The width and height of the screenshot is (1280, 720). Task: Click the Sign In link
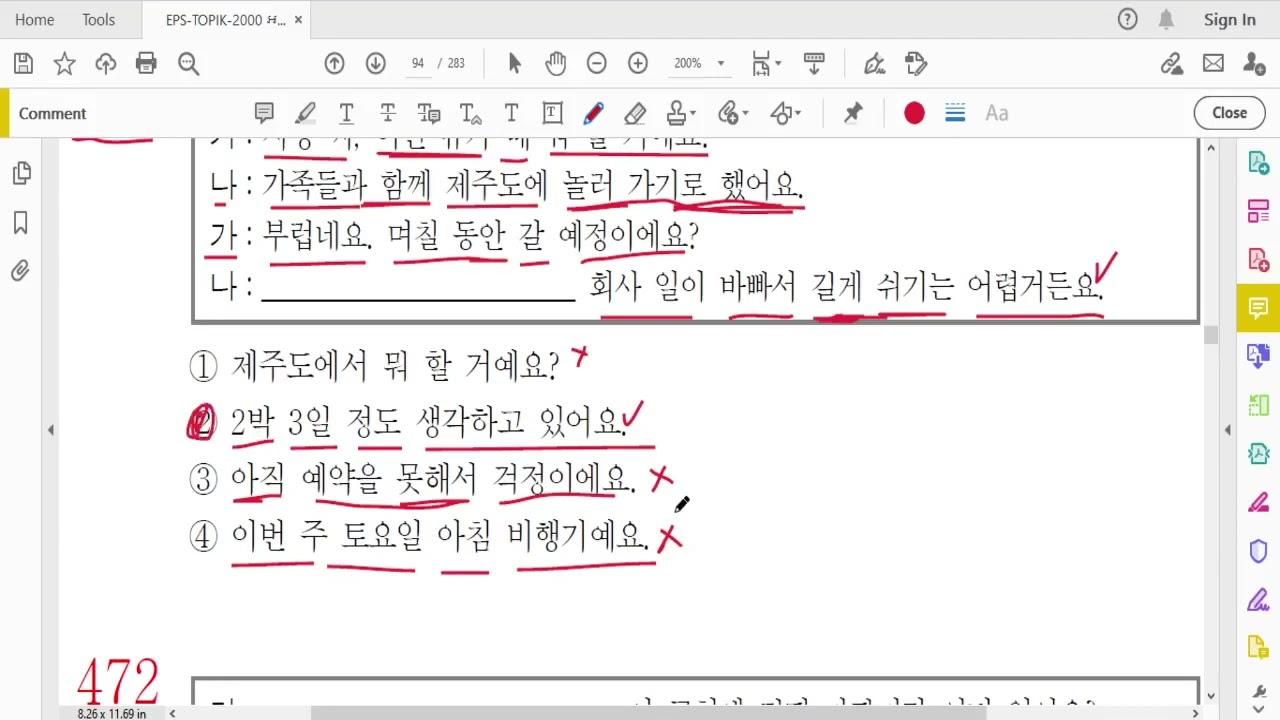click(1229, 19)
